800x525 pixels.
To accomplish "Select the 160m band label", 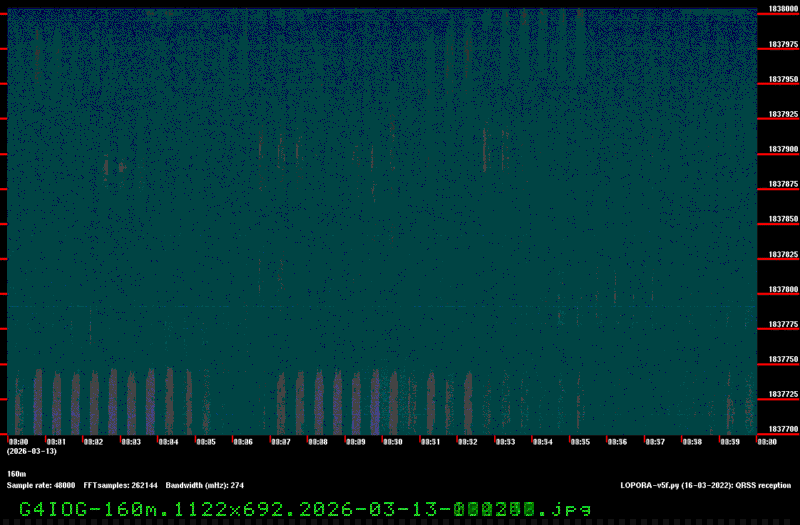I will (x=16, y=474).
